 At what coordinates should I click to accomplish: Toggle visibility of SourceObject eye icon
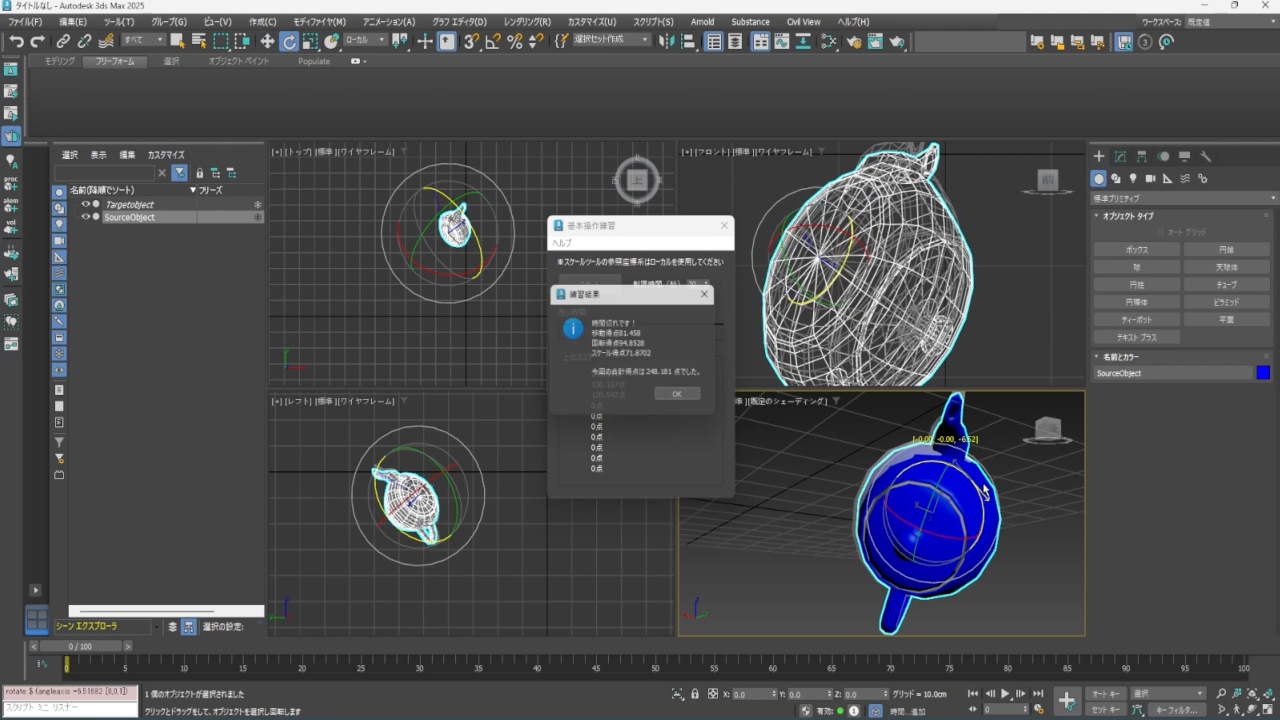(85, 217)
